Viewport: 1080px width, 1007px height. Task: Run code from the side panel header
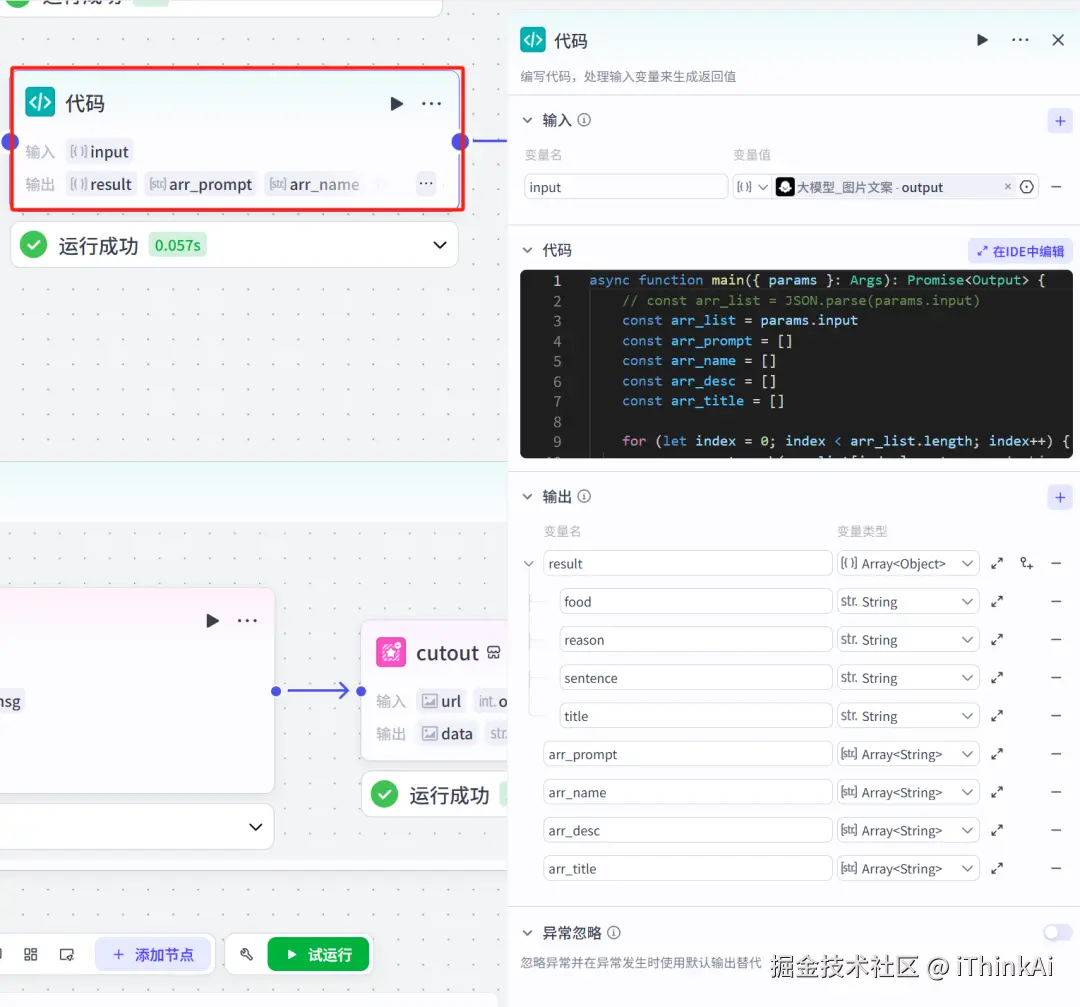click(982, 40)
